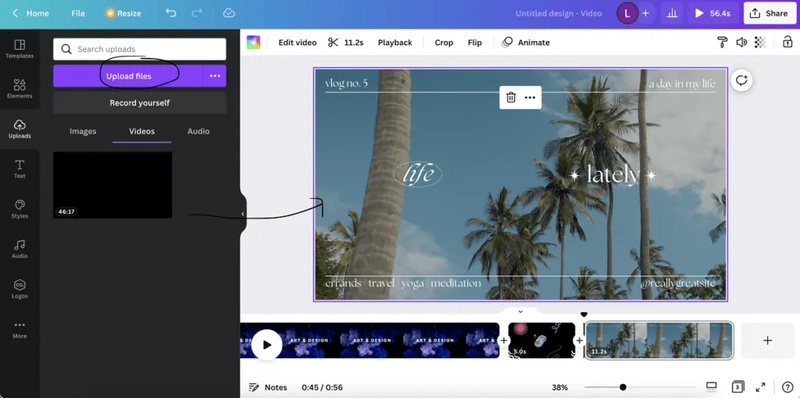This screenshot has width=800, height=398.
Task: Click the L profile avatar
Action: 627,13
